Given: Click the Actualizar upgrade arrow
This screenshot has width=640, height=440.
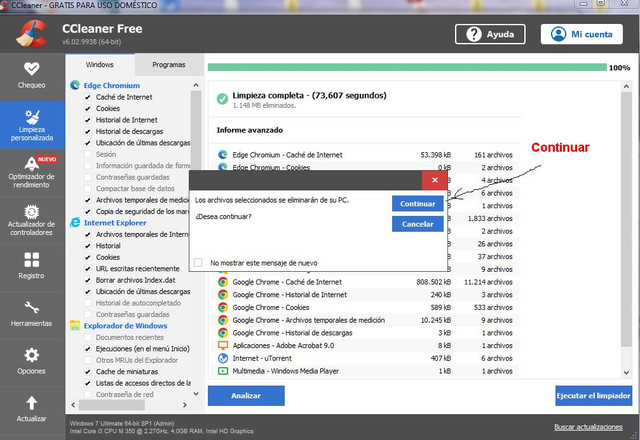Looking at the screenshot, I should pyautogui.click(x=31, y=409).
